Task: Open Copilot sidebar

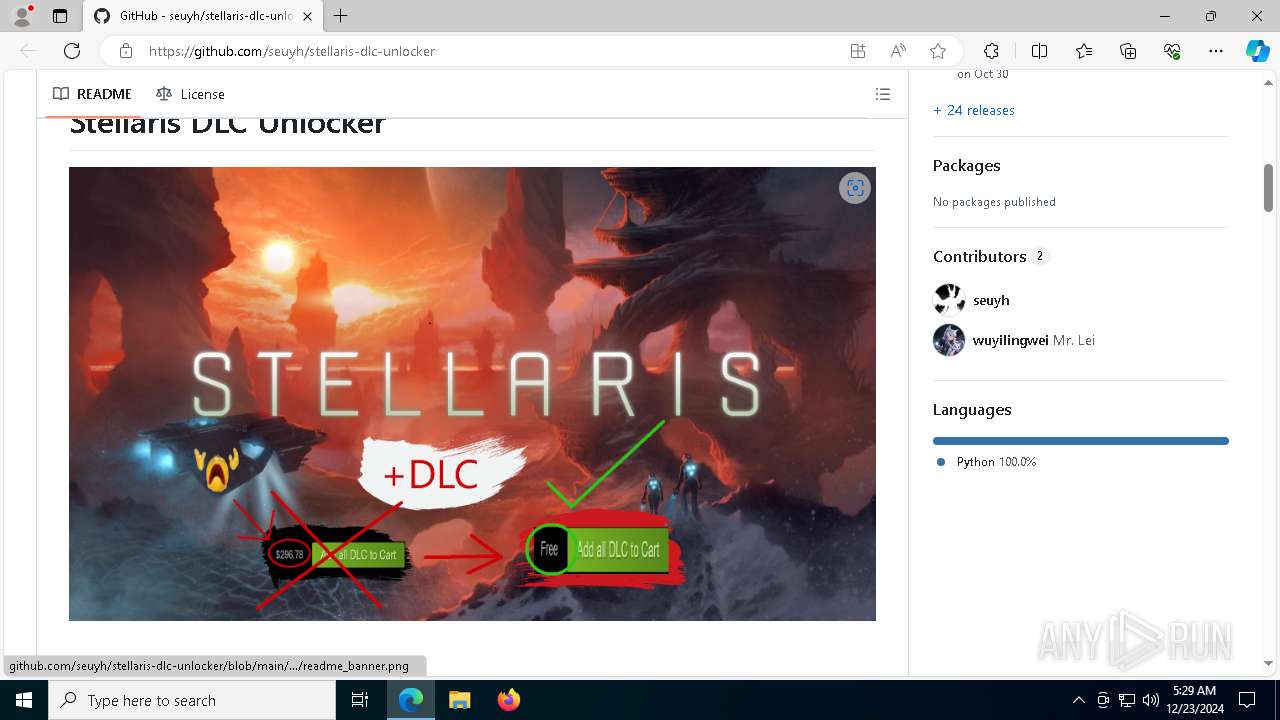Action: click(1257, 51)
